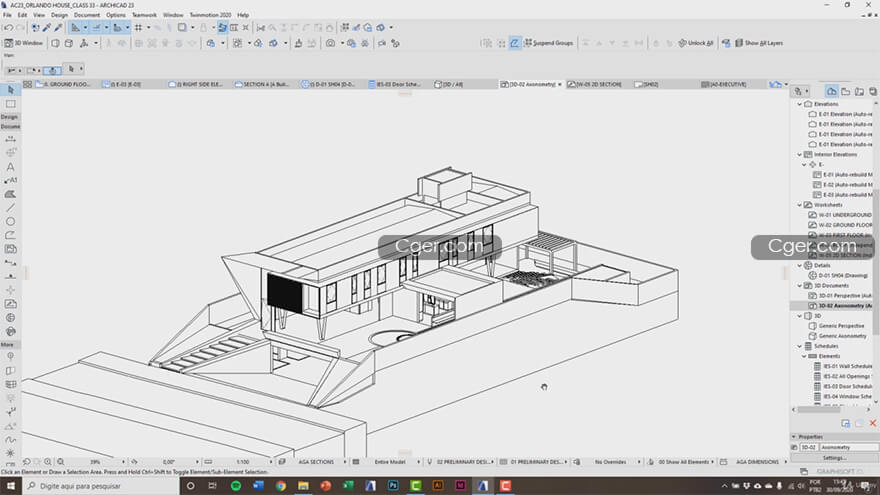
Task: Select IES-01 Wall Schedule item
Action: pyautogui.click(x=843, y=366)
